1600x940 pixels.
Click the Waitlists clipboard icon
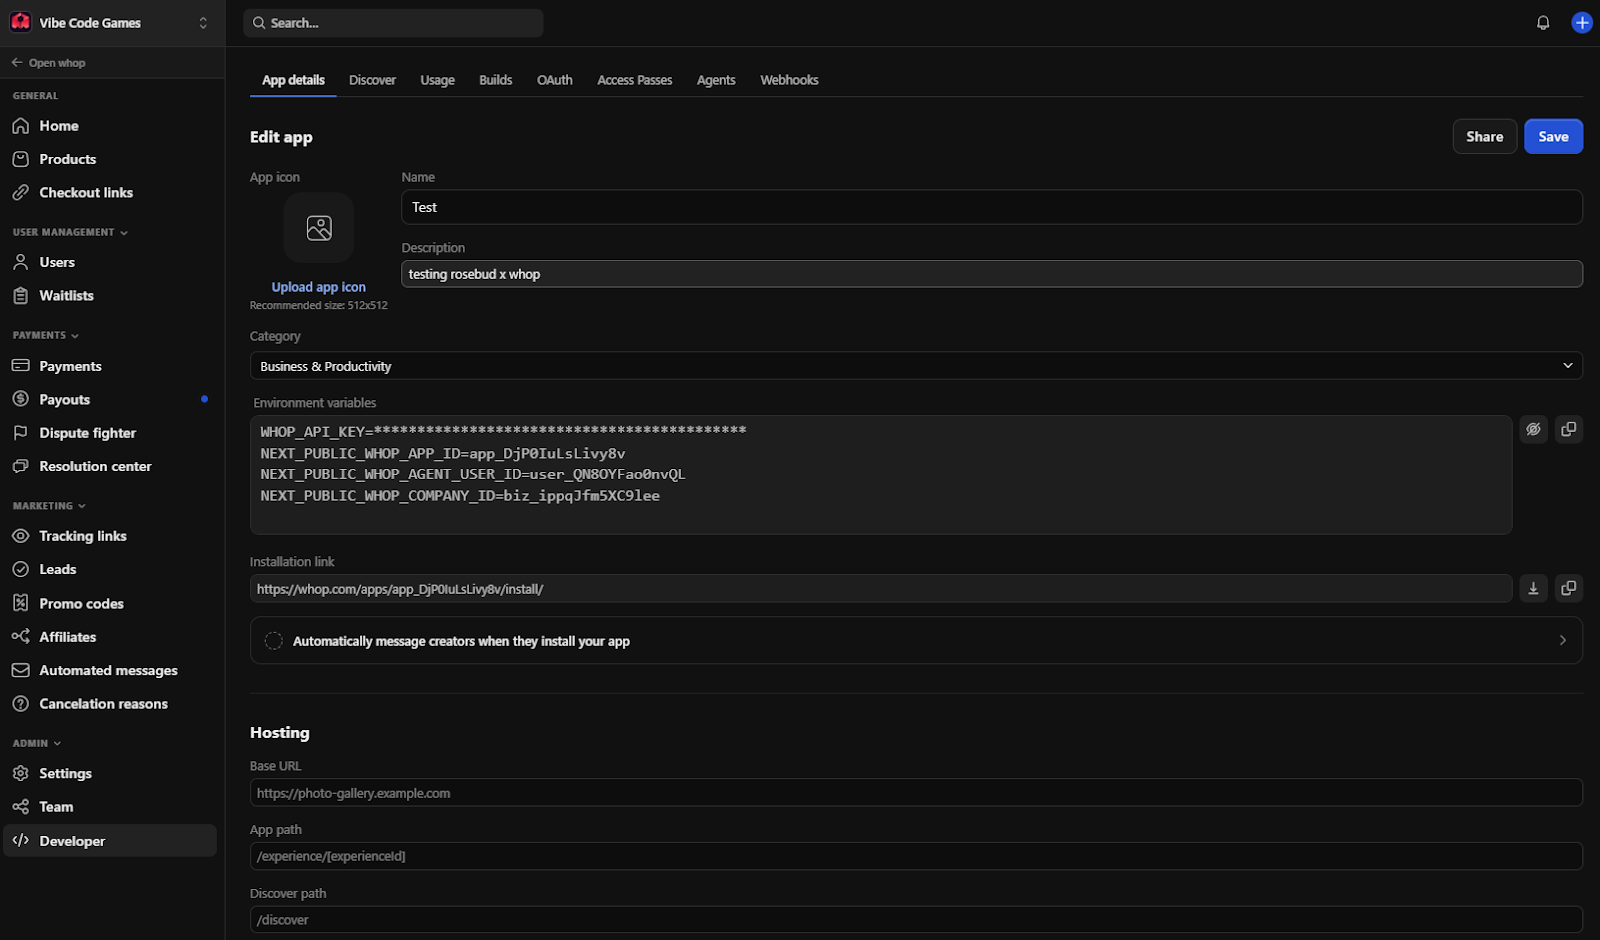click(x=20, y=295)
